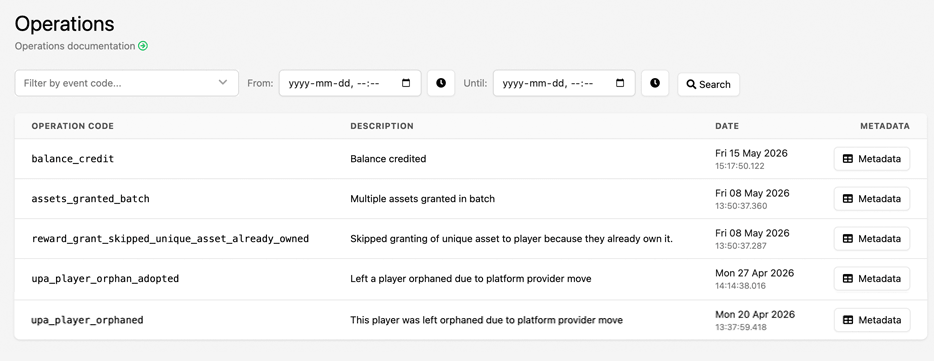Open Metadata for reward_grant_skipped_unique_asset_already_owned row

(x=871, y=239)
